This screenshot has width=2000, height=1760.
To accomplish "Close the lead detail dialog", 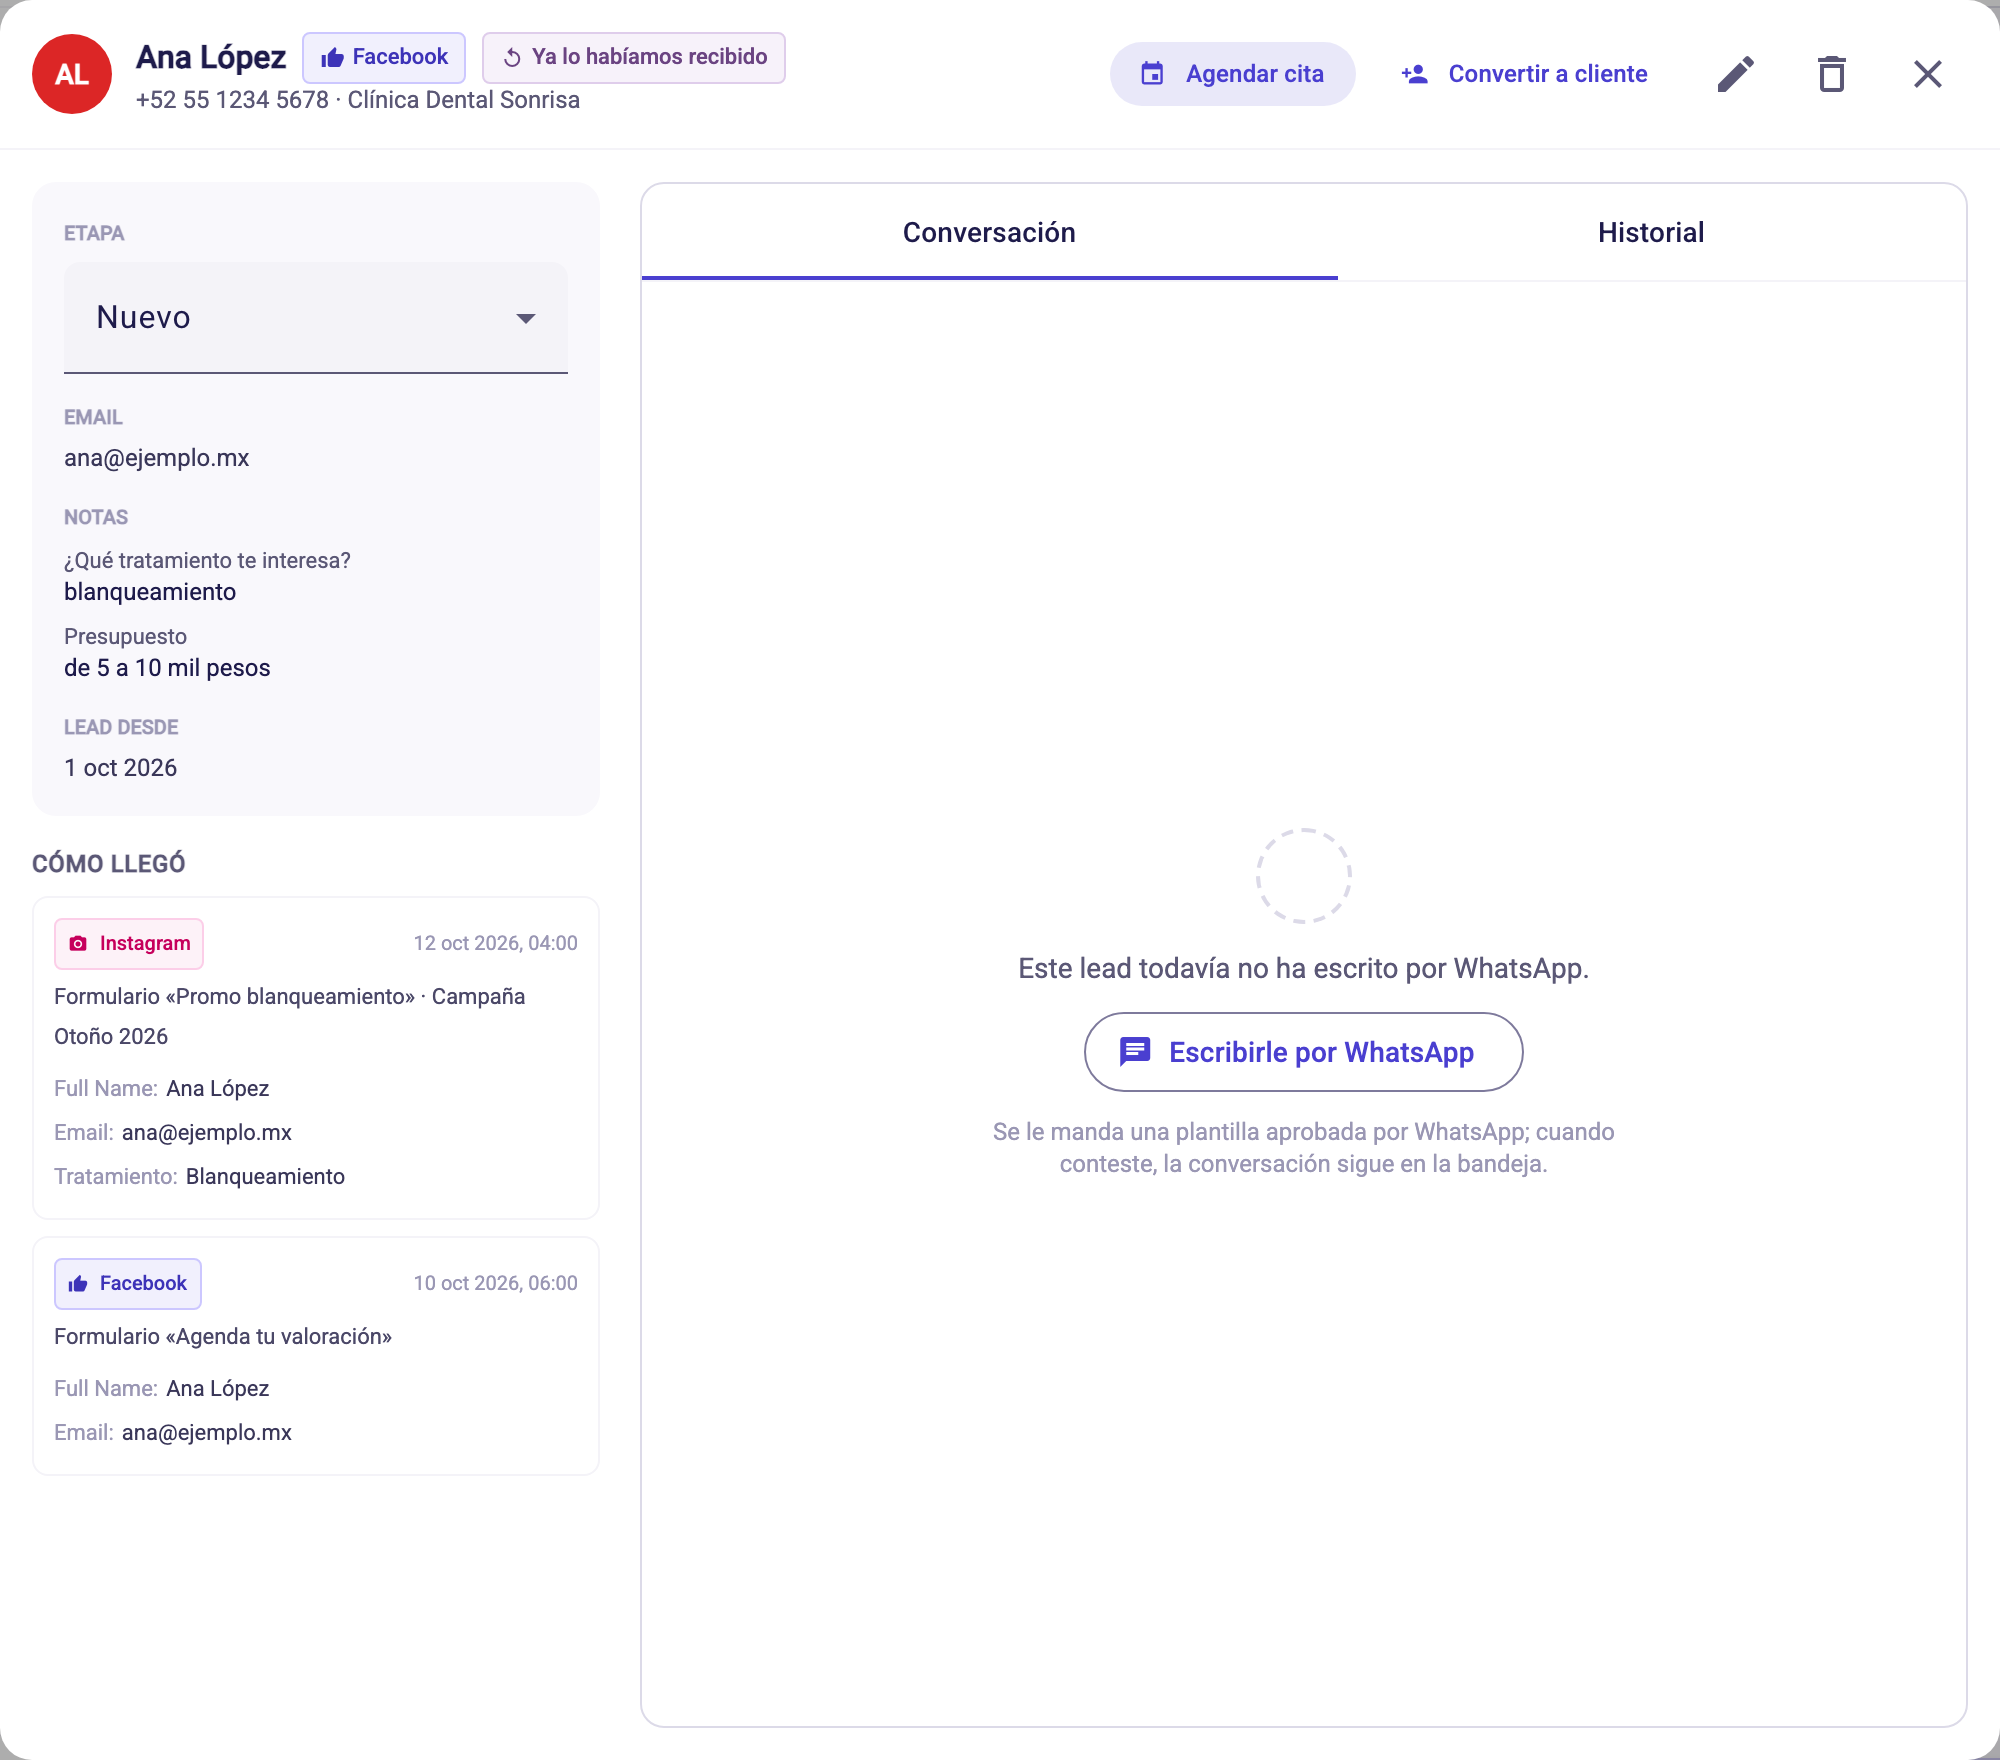I will coord(1927,74).
